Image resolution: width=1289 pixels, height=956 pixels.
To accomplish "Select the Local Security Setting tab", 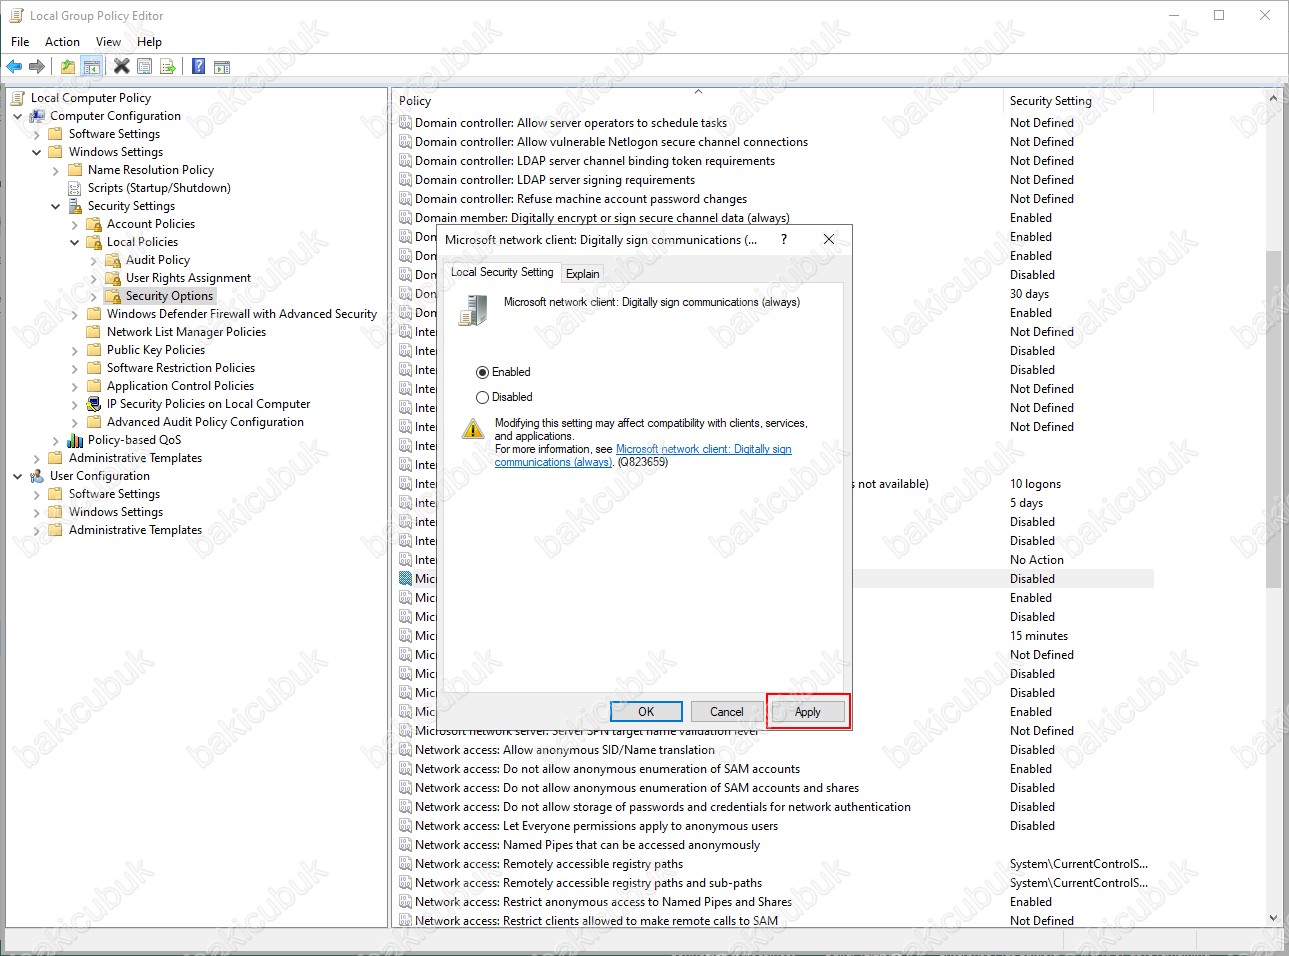I will tap(502, 272).
